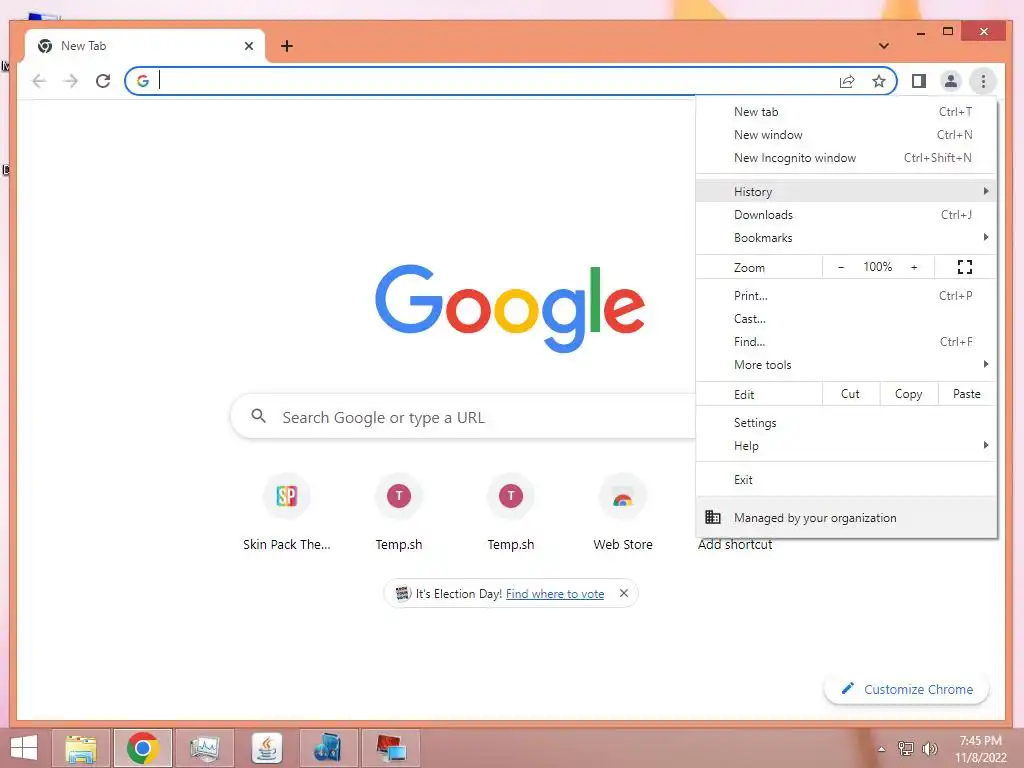The height and width of the screenshot is (768, 1024).
Task: Open Downloads from the menu
Action: pos(846,214)
